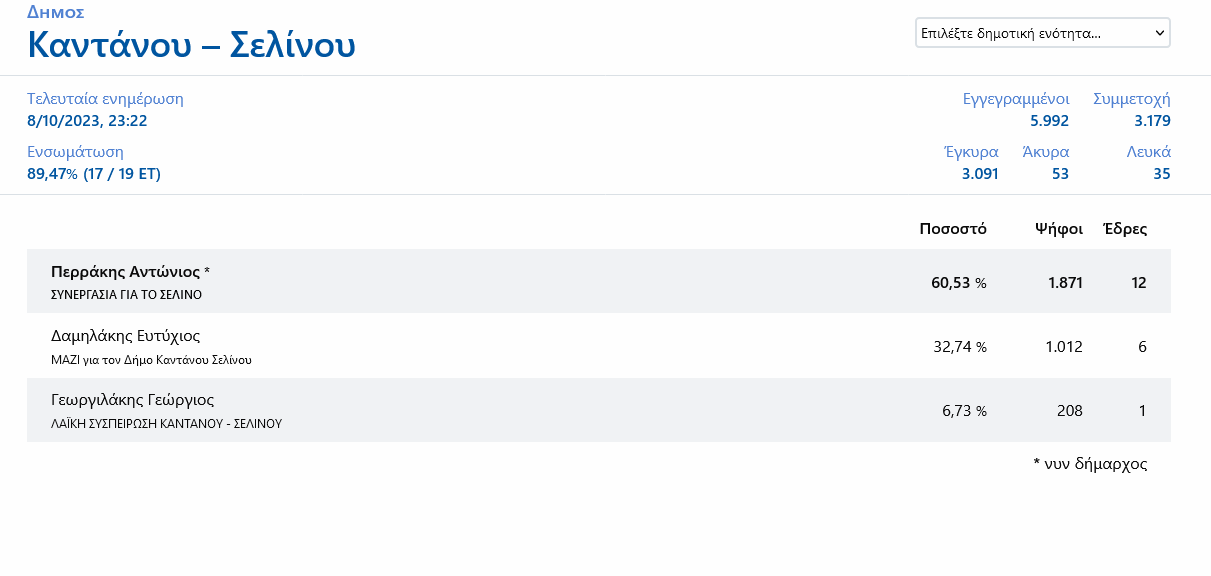Viewport: 1211px width, 576px height.
Task: Click the 'Ψήφοι' column header
Action: (x=1059, y=229)
